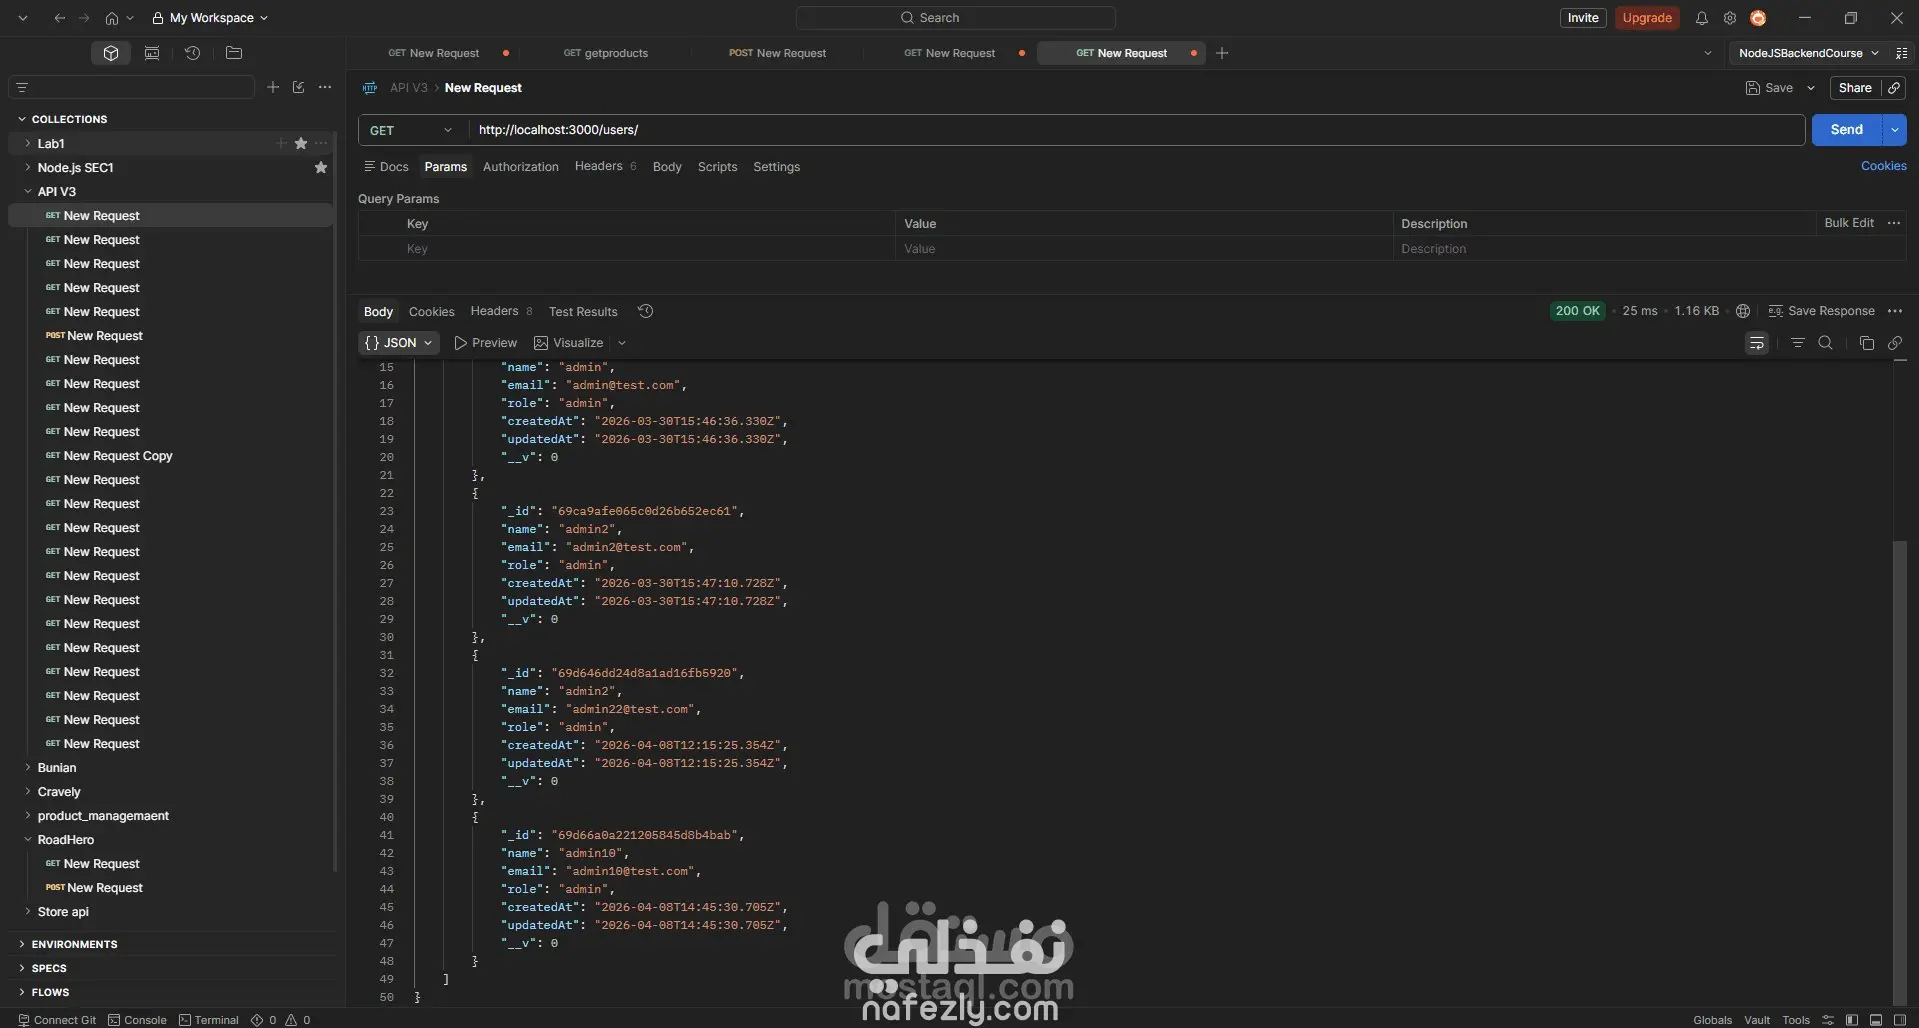Go back with the left arrow
The image size is (1919, 1028).
click(x=60, y=18)
